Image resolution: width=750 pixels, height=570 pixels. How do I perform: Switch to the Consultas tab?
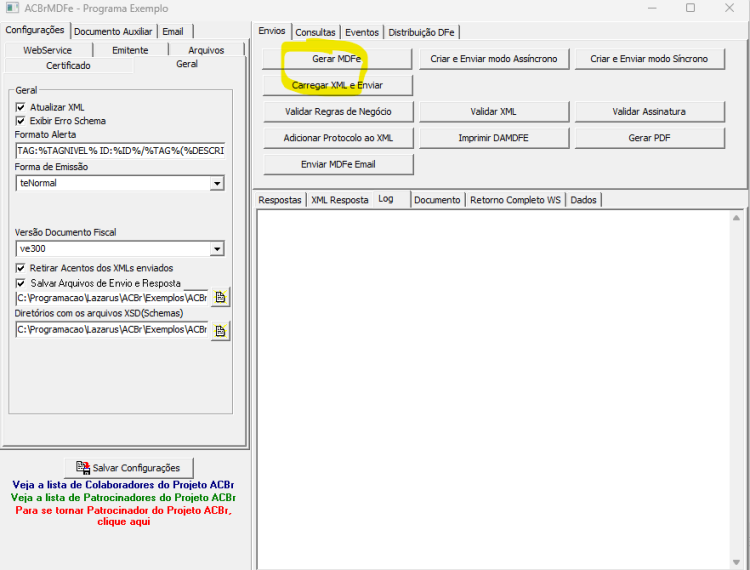click(315, 33)
